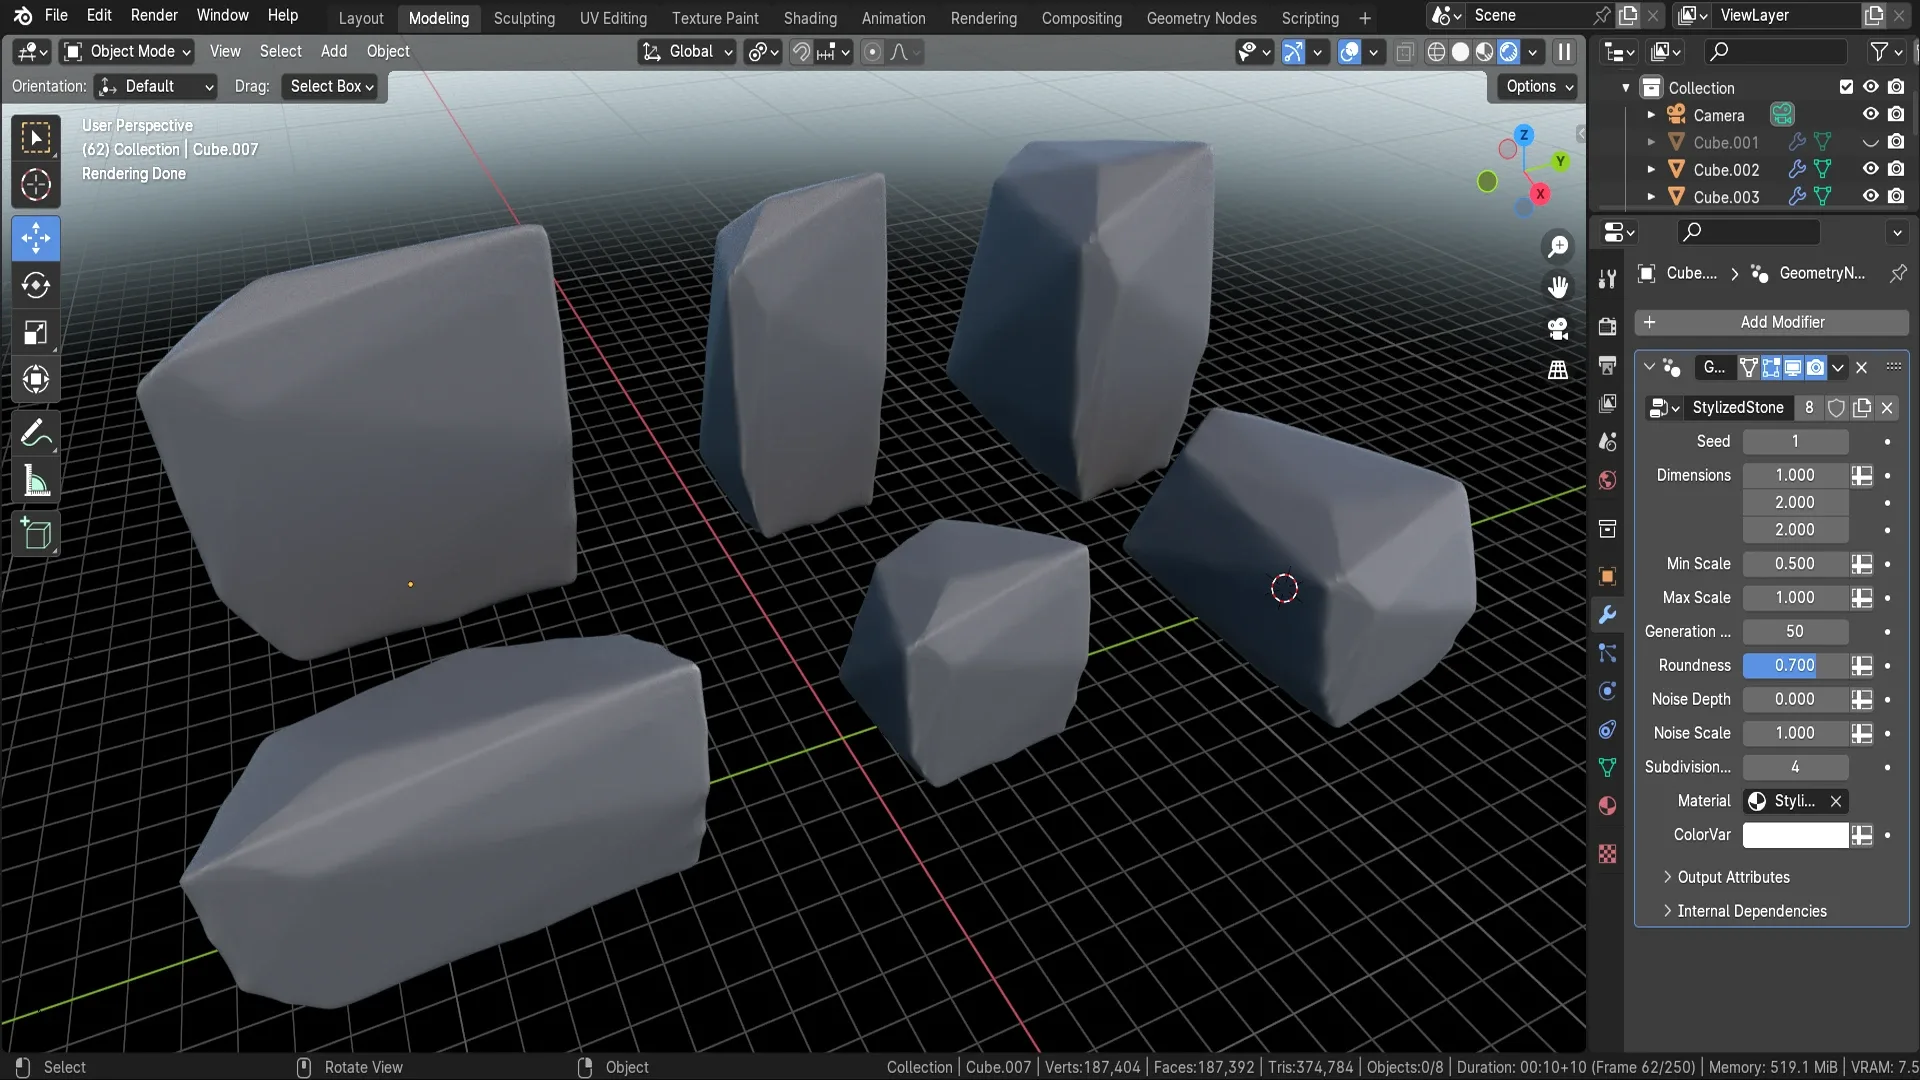Toggle proportional editing in the header
The height and width of the screenshot is (1080, 1920).
(x=873, y=52)
